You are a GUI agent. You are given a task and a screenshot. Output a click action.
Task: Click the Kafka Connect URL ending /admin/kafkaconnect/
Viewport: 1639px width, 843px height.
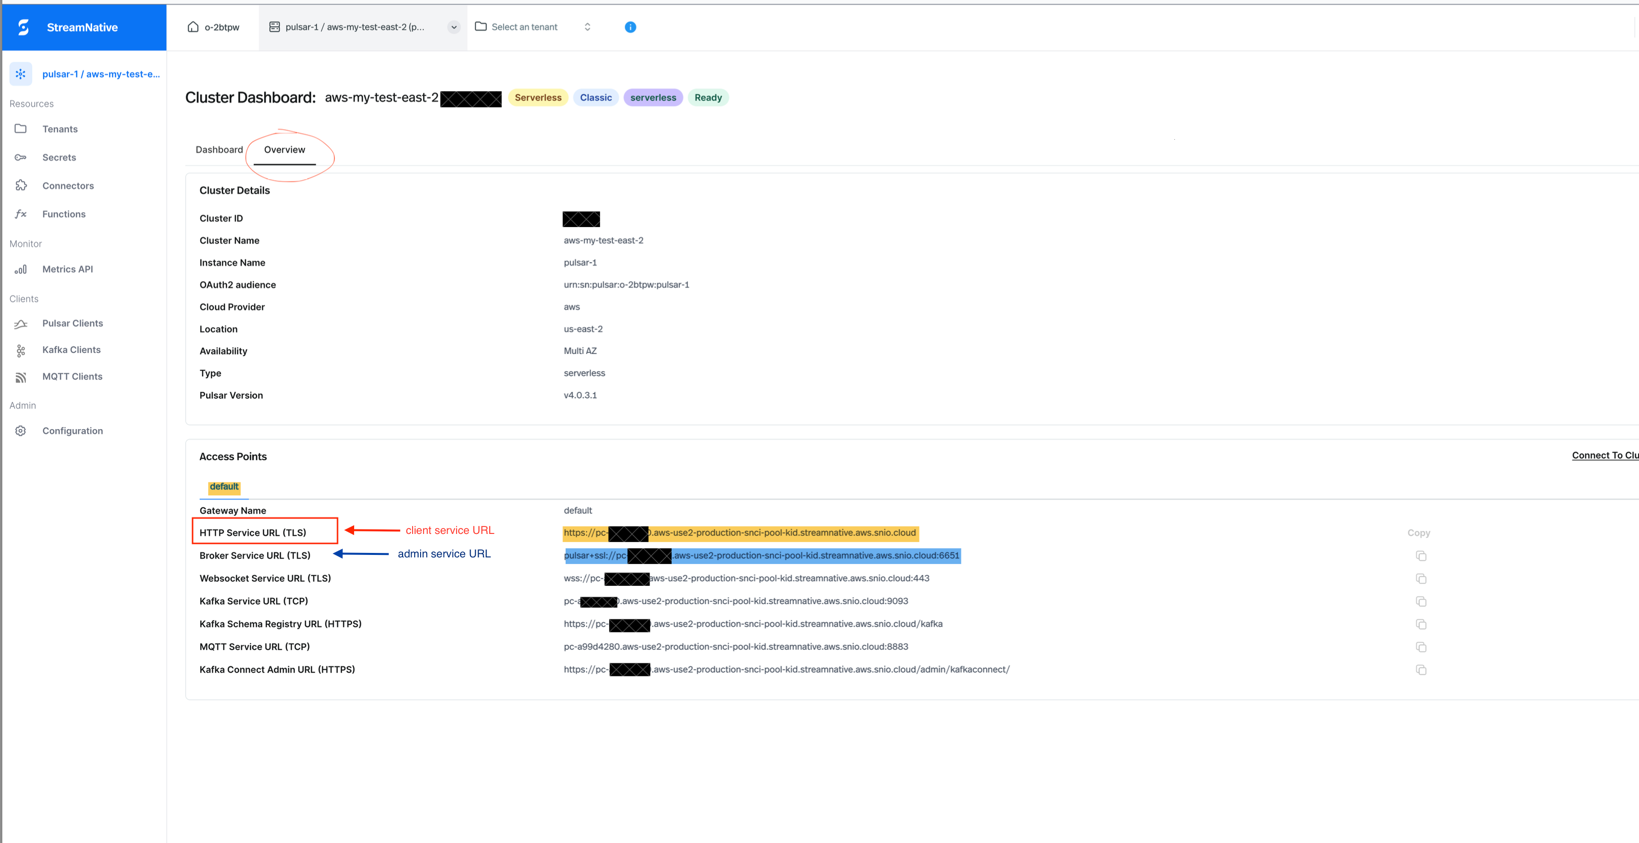(x=786, y=670)
